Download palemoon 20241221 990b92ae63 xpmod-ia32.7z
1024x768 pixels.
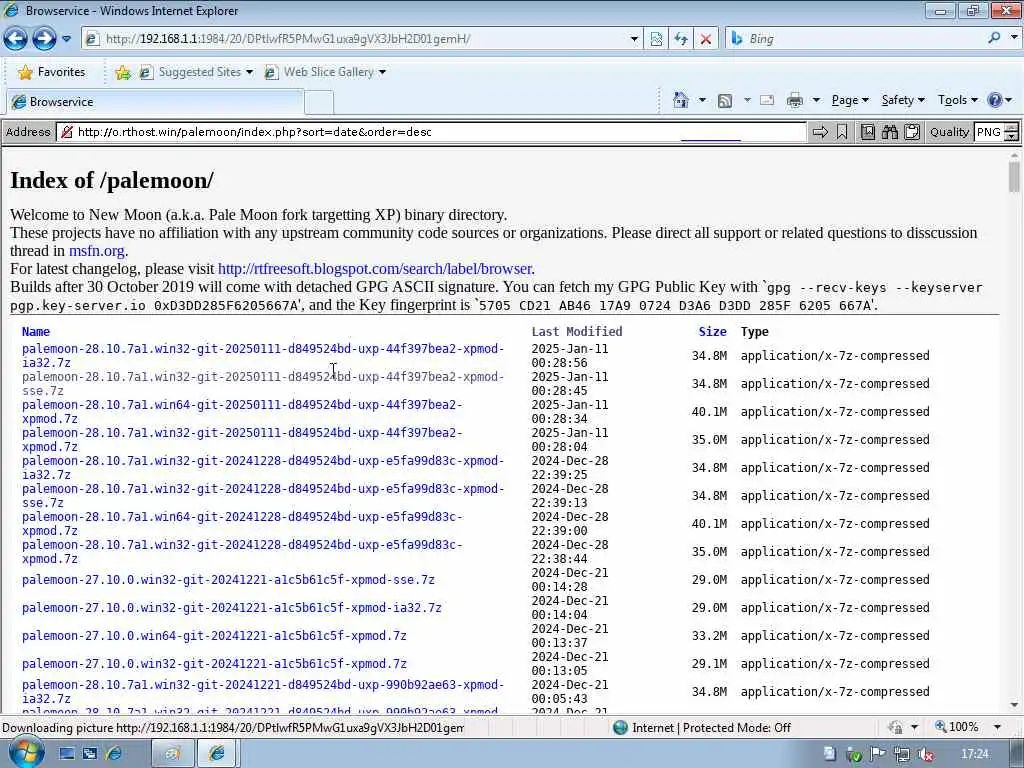point(263,692)
